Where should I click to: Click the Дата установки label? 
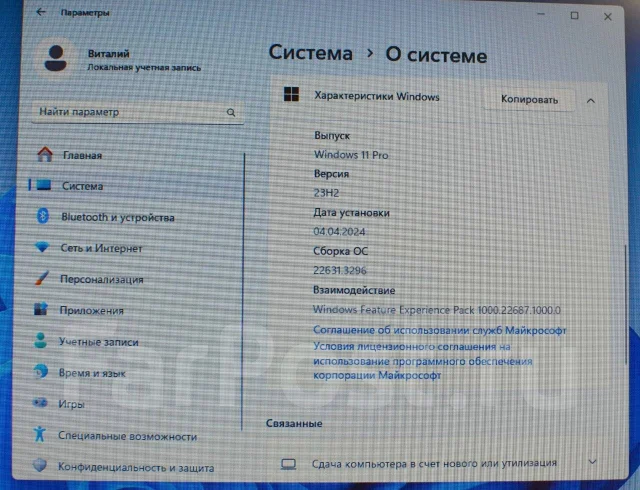[x=351, y=213]
